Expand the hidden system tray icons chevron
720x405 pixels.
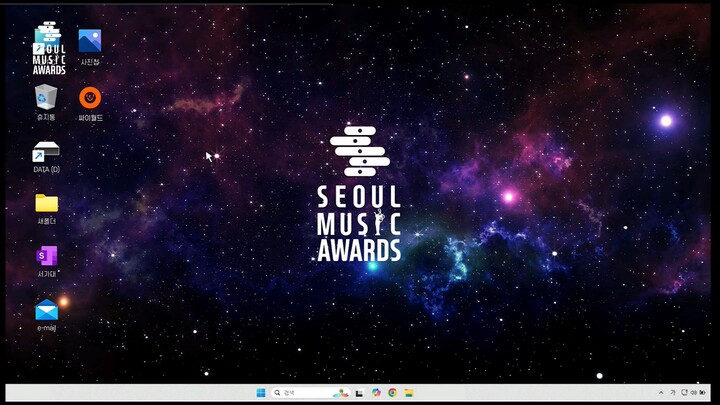click(660, 393)
